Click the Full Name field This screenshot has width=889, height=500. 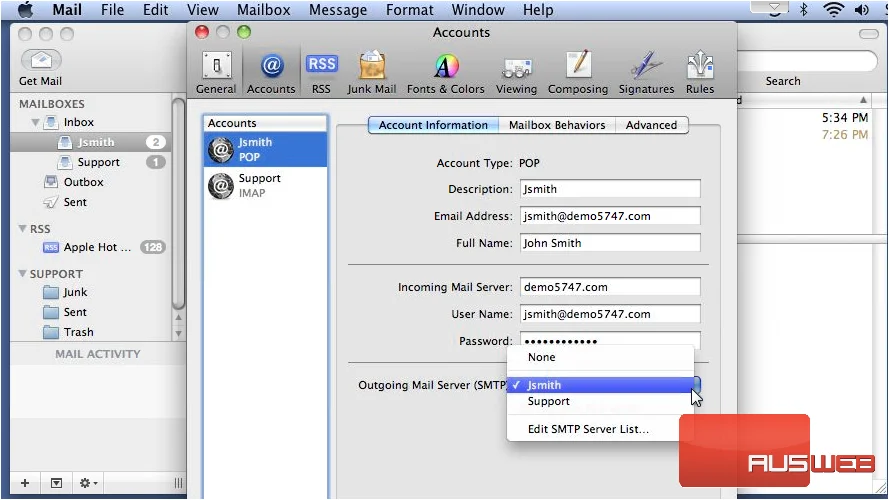[x=610, y=243]
